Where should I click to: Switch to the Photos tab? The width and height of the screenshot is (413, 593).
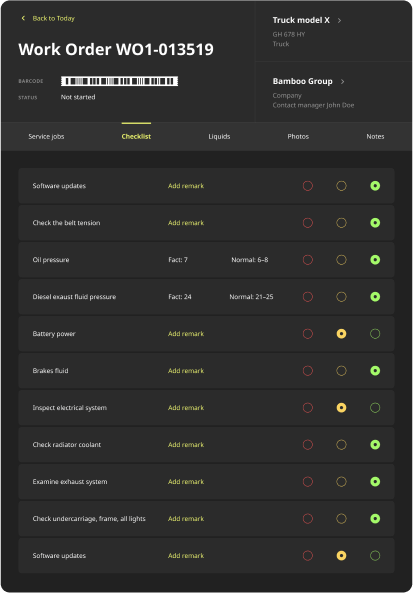(298, 137)
